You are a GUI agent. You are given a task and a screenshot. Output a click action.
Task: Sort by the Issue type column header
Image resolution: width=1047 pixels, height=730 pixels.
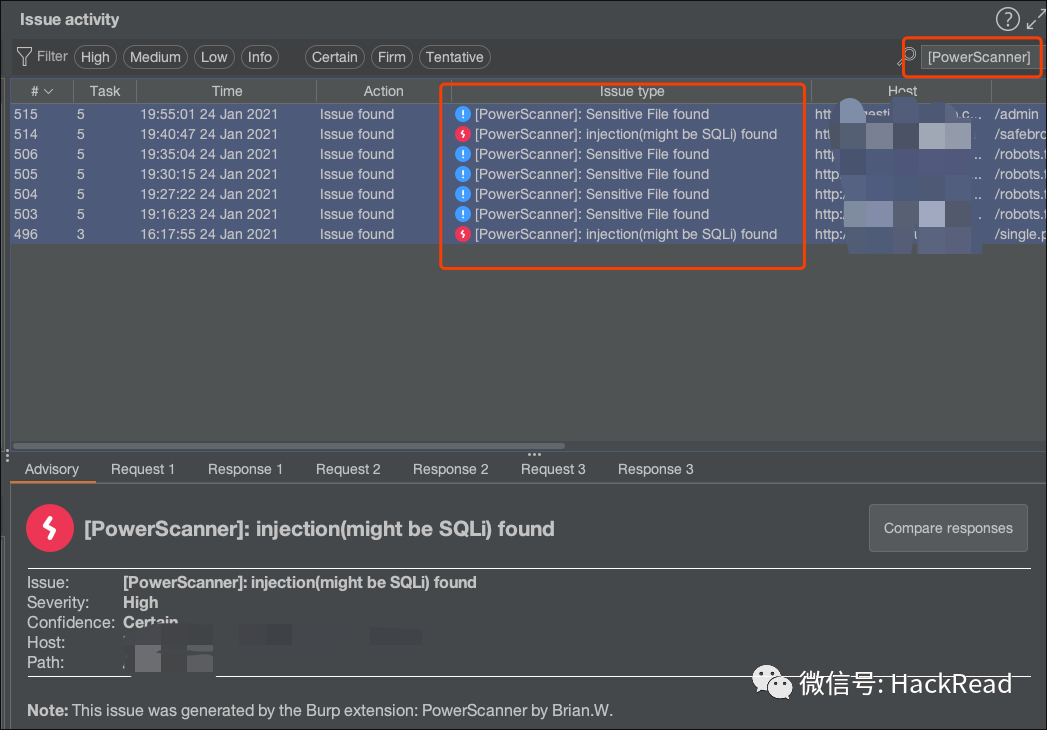pos(632,91)
